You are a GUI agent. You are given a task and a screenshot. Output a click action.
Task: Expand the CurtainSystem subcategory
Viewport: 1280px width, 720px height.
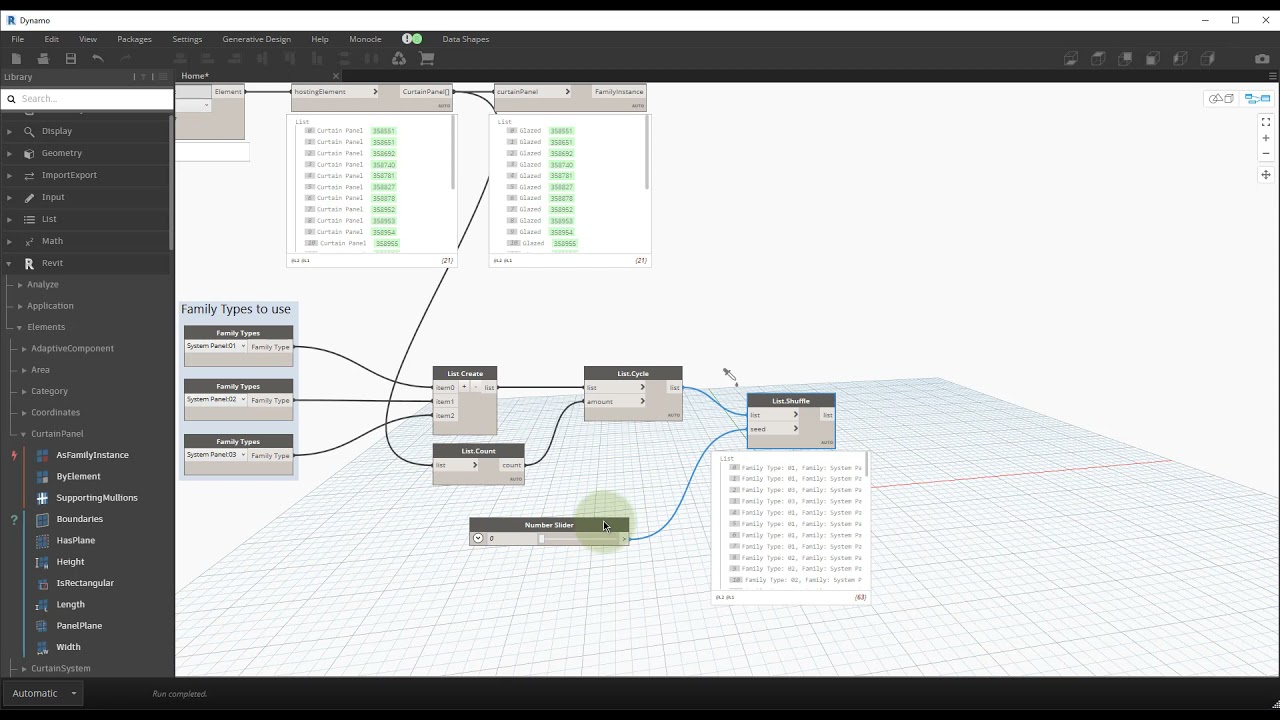(24, 668)
